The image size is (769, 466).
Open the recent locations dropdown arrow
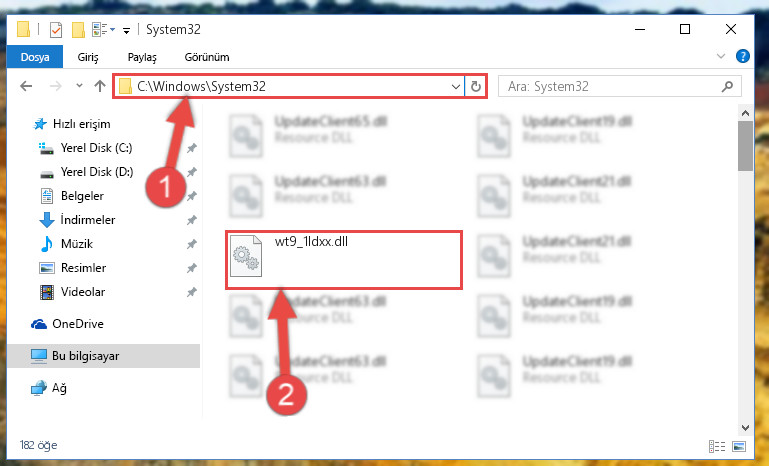coord(79,86)
